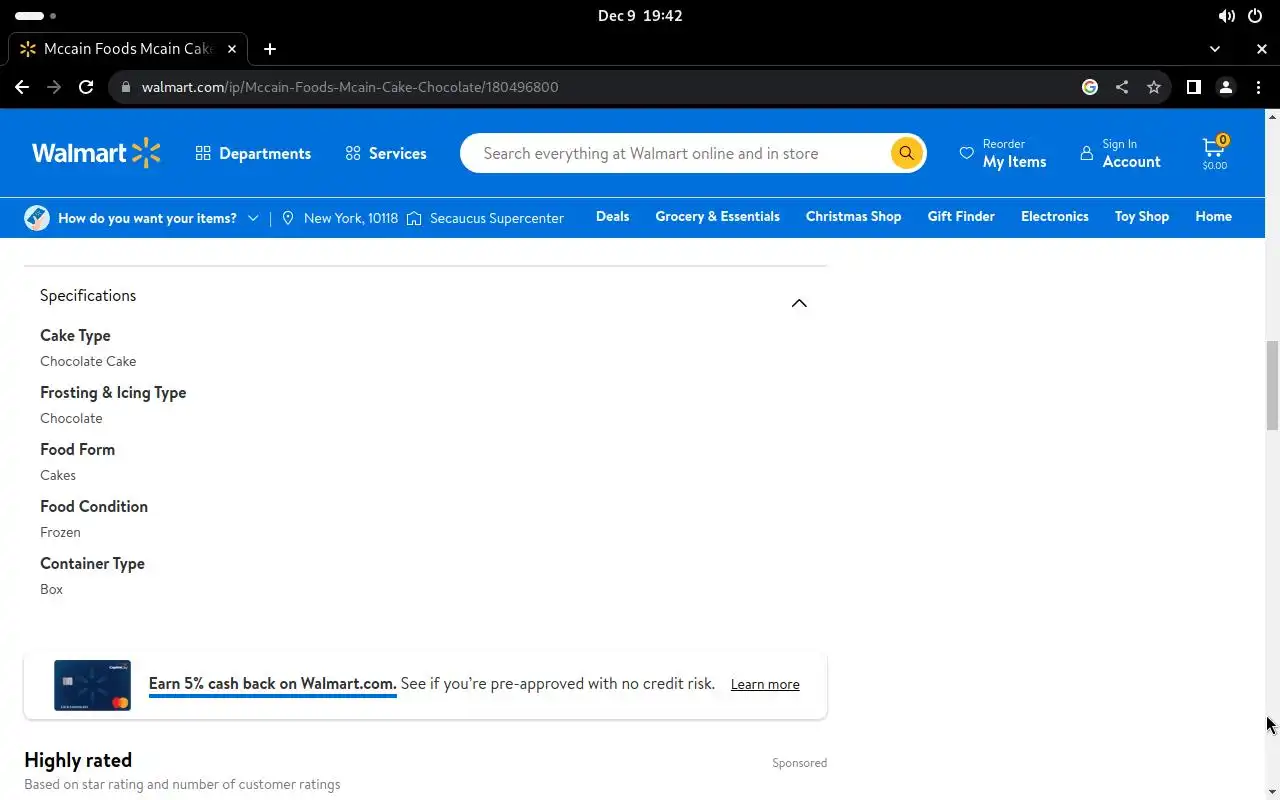The height and width of the screenshot is (800, 1280).
Task: Click the Walmart logo
Action: tap(96, 153)
